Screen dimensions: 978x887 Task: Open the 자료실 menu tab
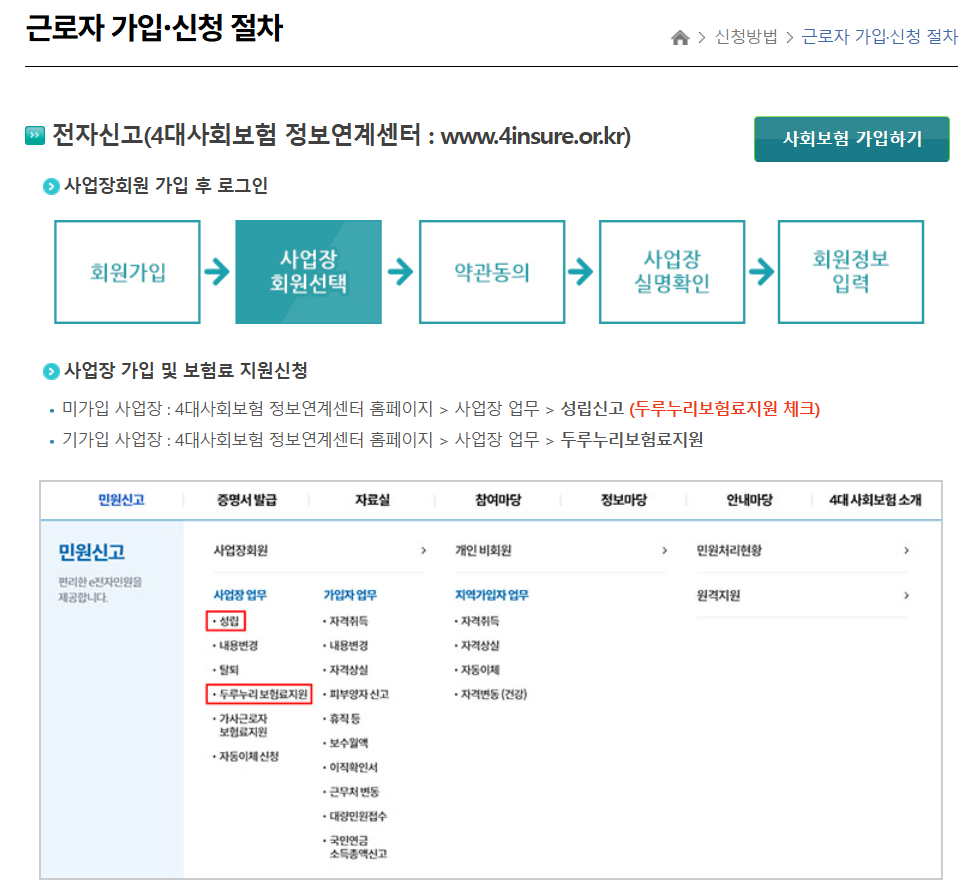pos(372,500)
